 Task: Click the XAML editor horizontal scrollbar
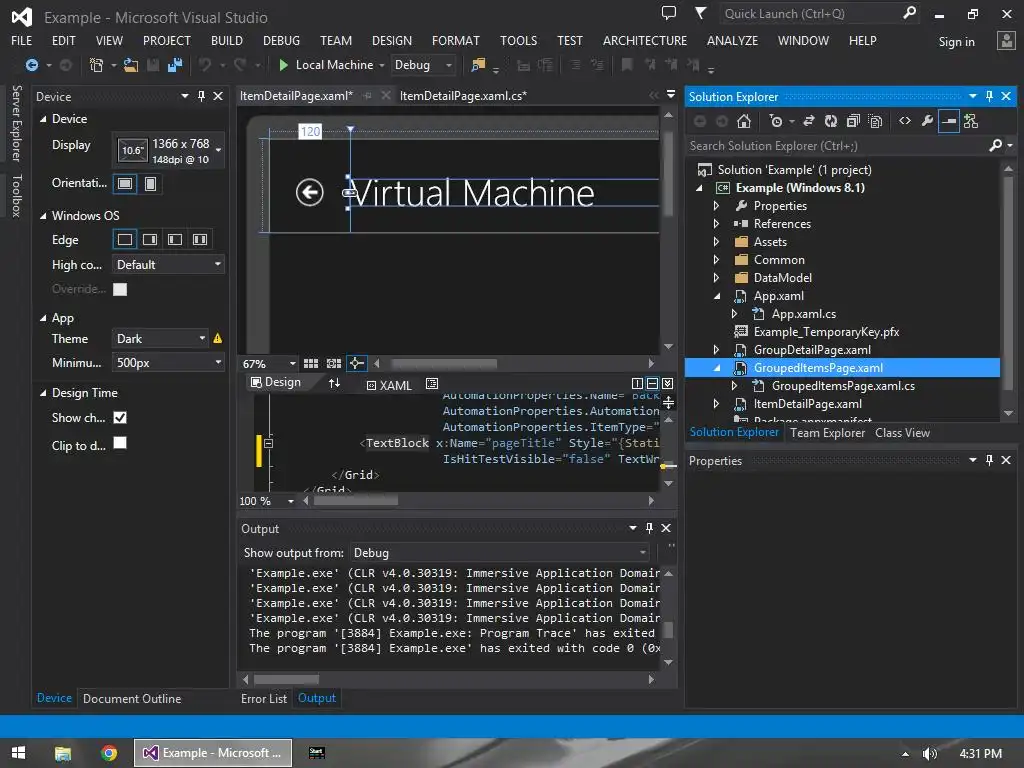[x=356, y=501]
